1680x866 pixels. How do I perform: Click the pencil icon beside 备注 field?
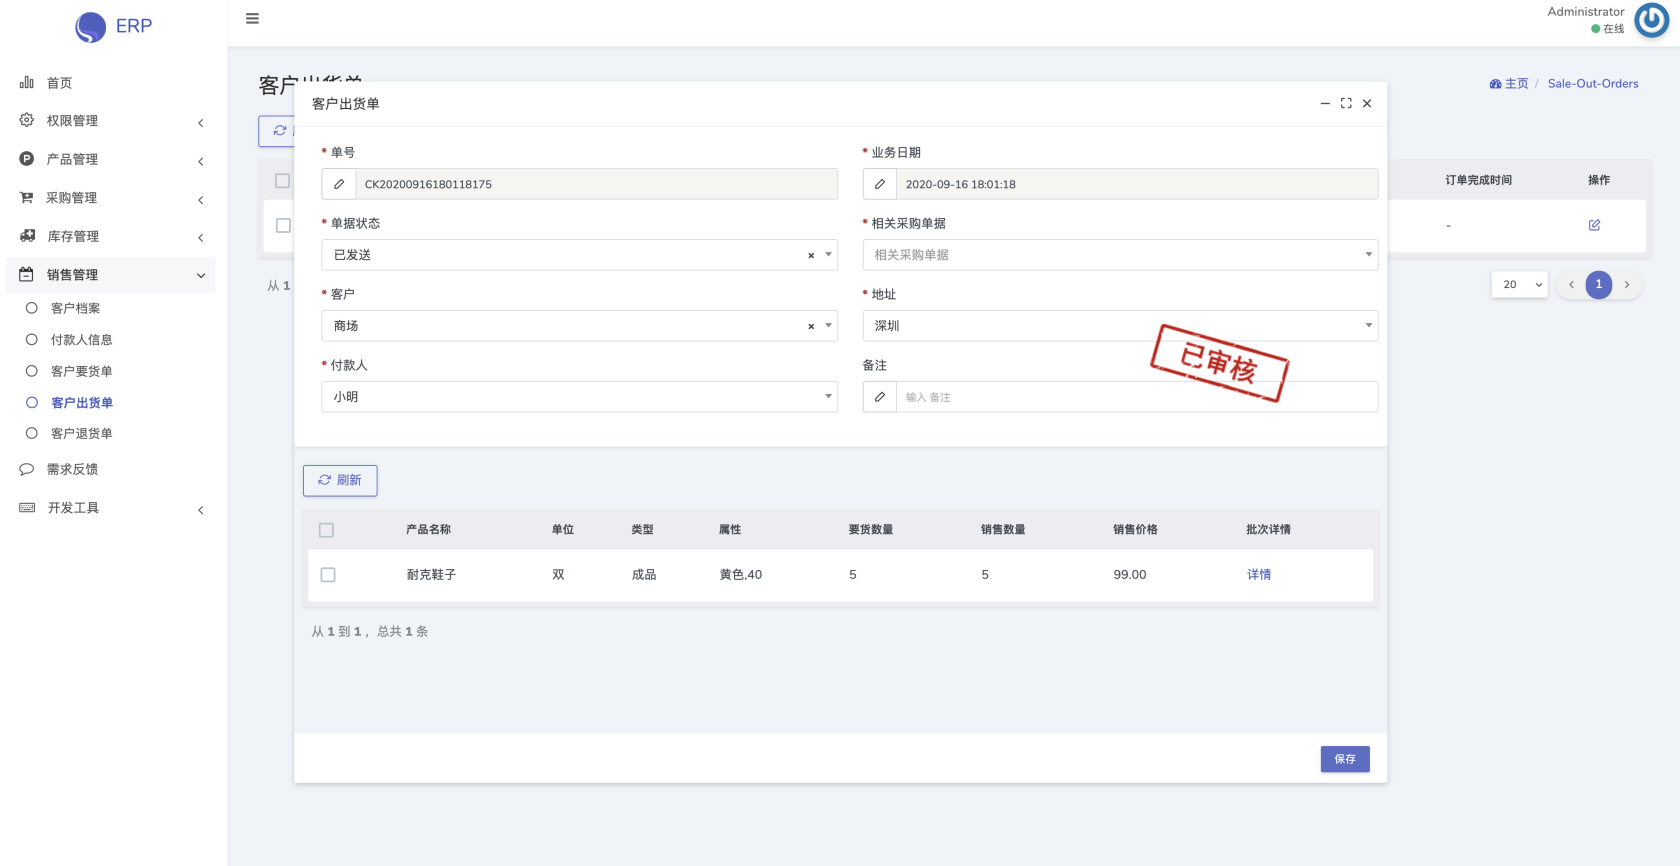tap(880, 397)
